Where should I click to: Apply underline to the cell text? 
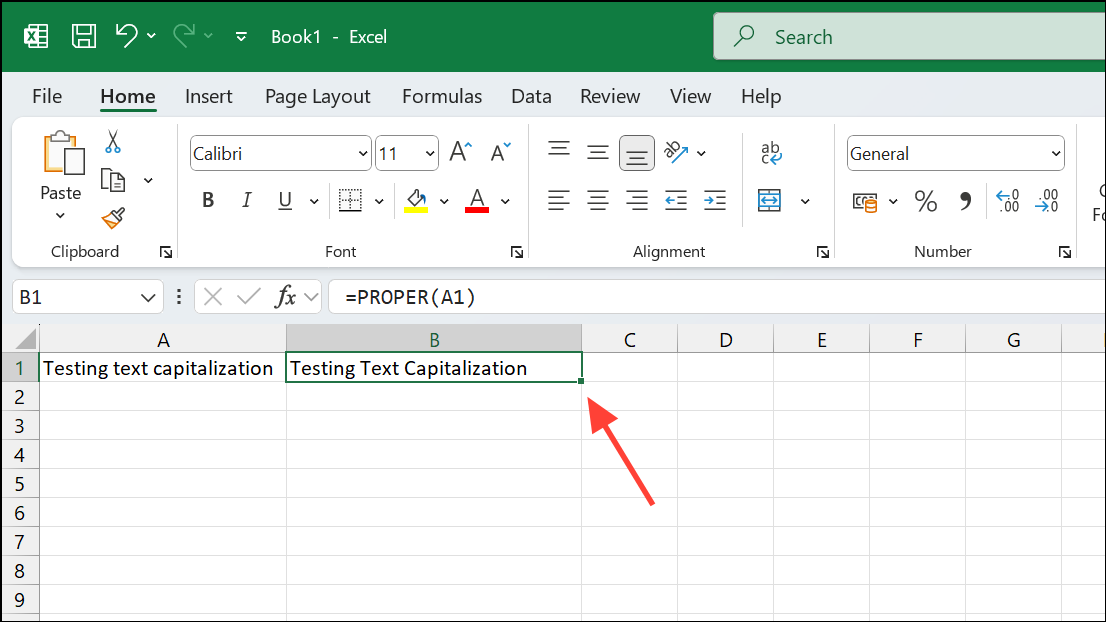[284, 199]
